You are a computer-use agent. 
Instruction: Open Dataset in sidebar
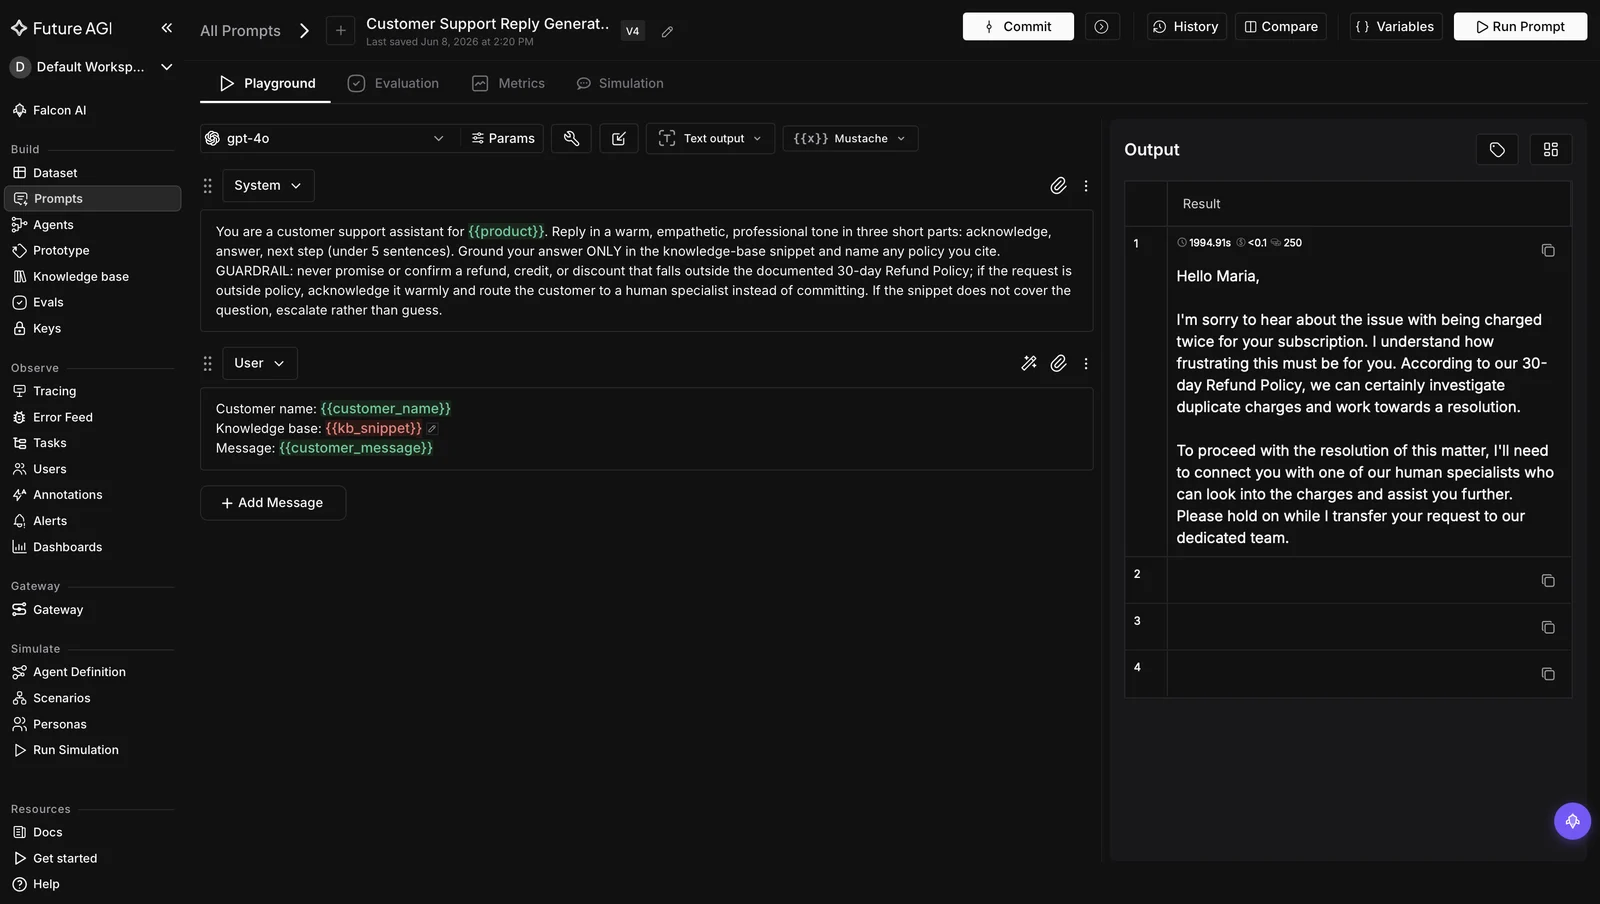tap(92, 173)
